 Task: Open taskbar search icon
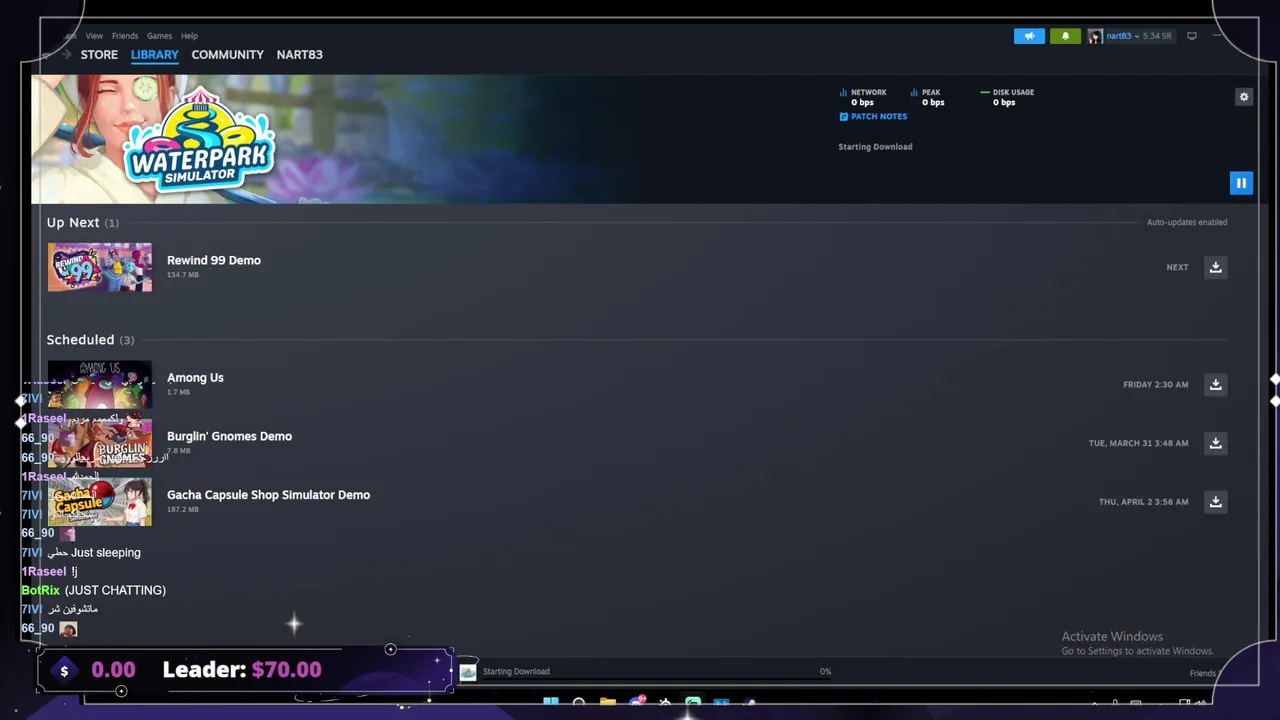pos(579,702)
